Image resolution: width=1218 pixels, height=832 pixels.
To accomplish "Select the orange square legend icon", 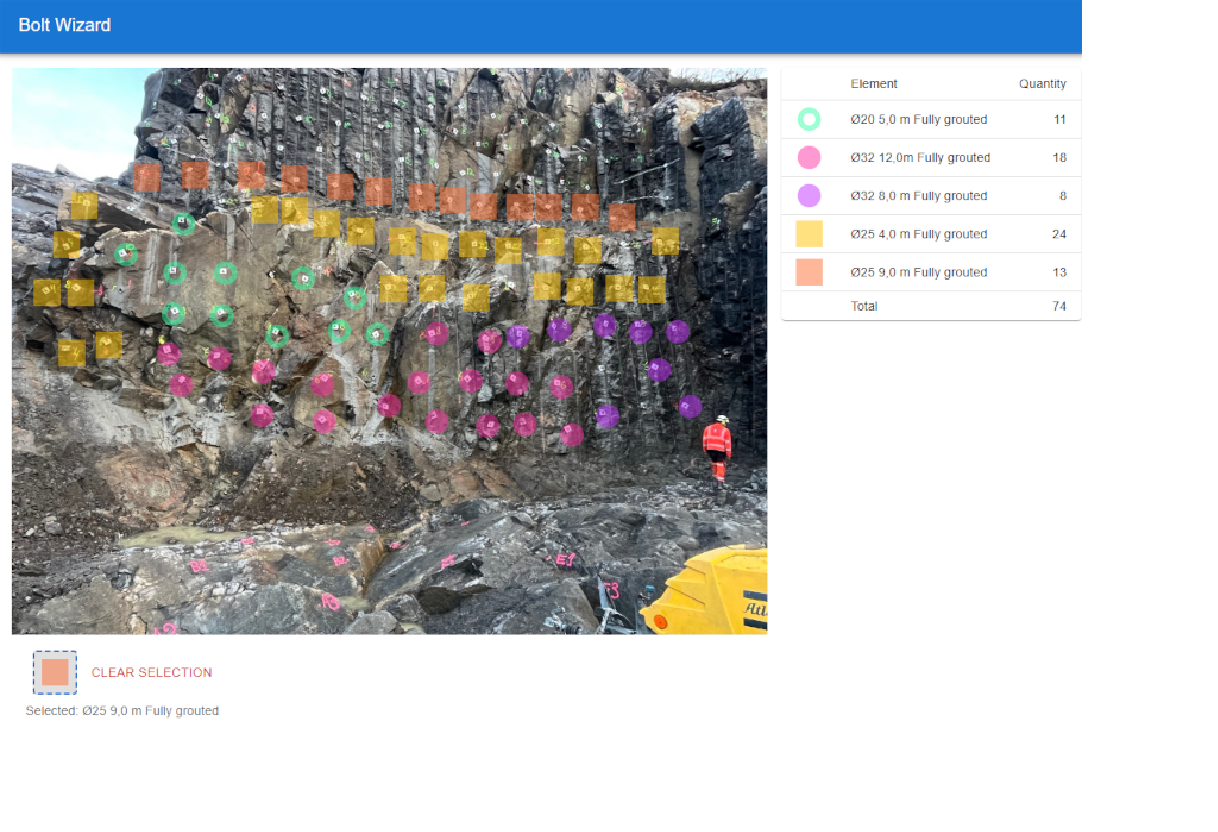I will (x=809, y=272).
